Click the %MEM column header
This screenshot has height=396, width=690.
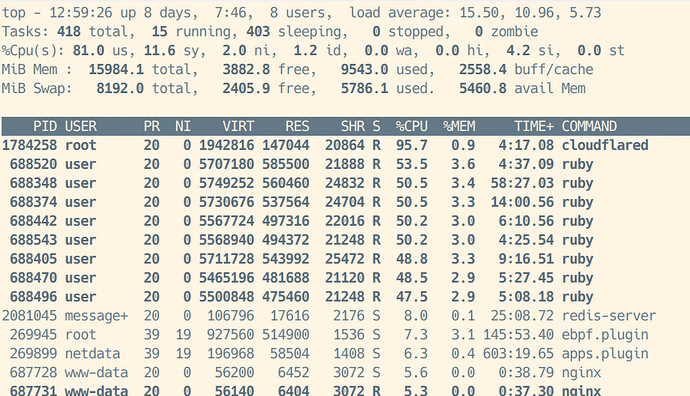pos(459,126)
